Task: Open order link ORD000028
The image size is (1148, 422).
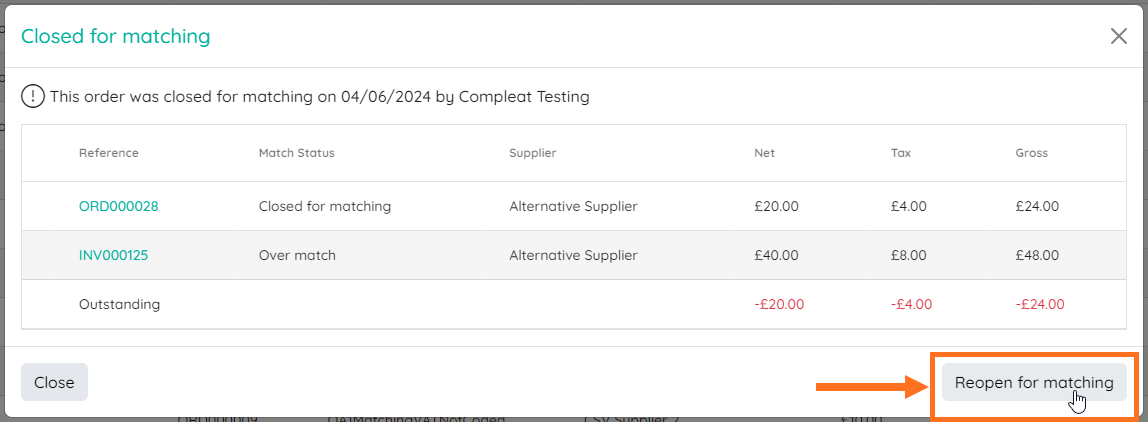Action: point(119,207)
